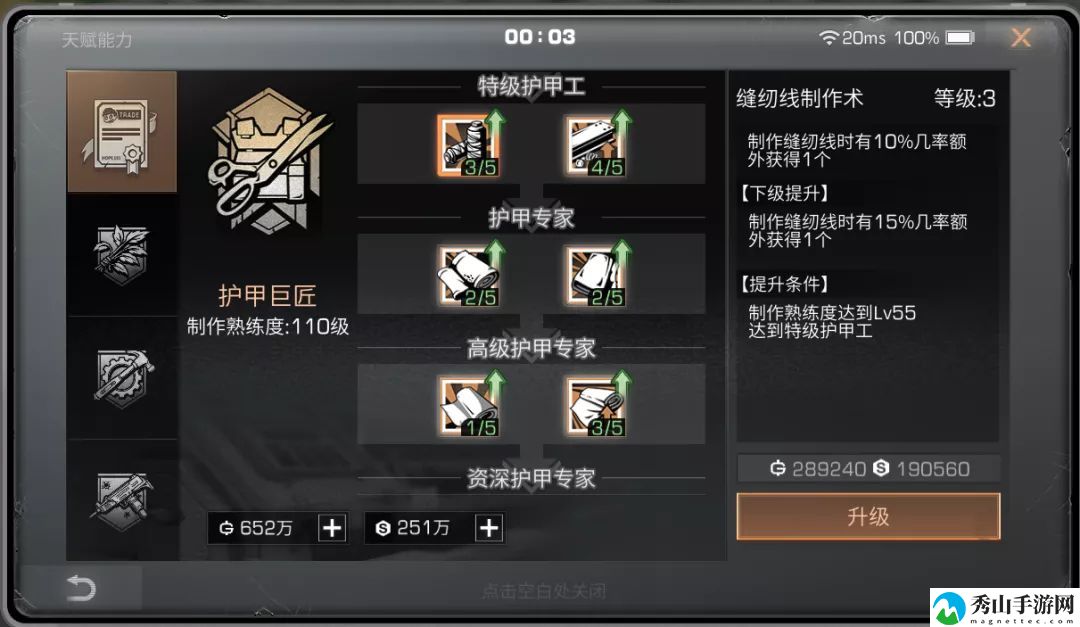Switch to the herb gathering talent tab
Viewport: 1080px width, 627px height.
pyautogui.click(x=122, y=255)
